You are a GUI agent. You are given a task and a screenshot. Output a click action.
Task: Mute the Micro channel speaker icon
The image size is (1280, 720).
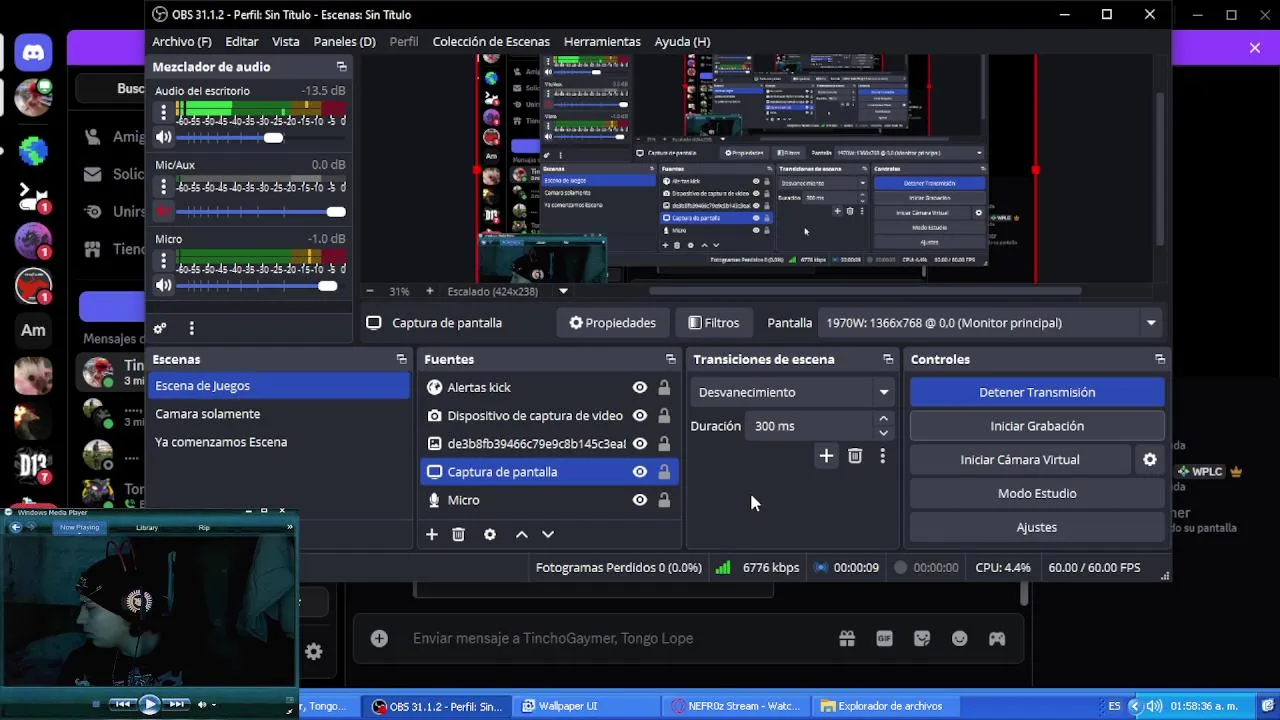[164, 286]
